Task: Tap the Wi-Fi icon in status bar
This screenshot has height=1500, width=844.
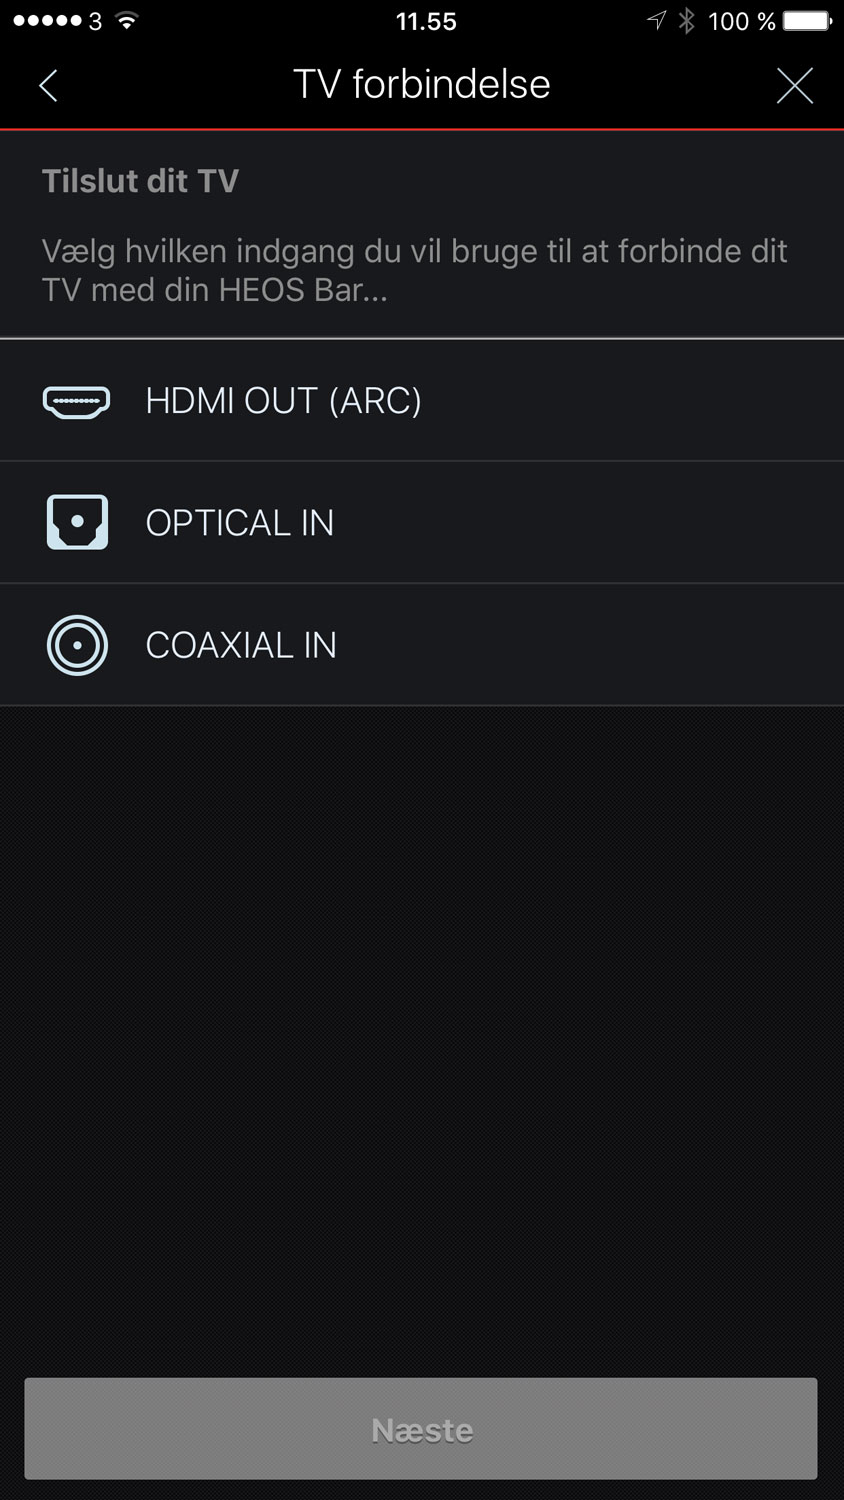Action: click(x=126, y=21)
